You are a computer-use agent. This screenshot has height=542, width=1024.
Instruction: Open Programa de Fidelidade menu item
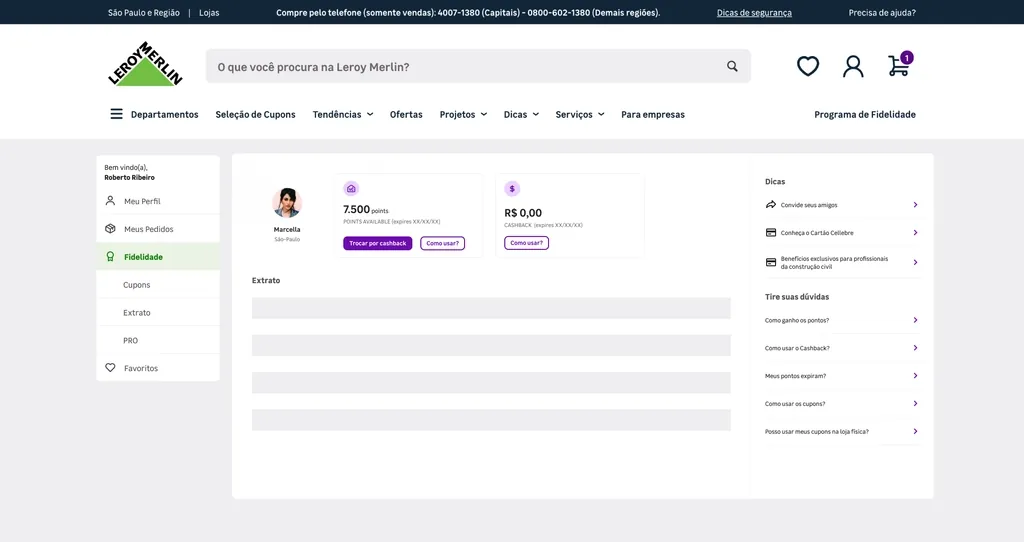tap(865, 114)
